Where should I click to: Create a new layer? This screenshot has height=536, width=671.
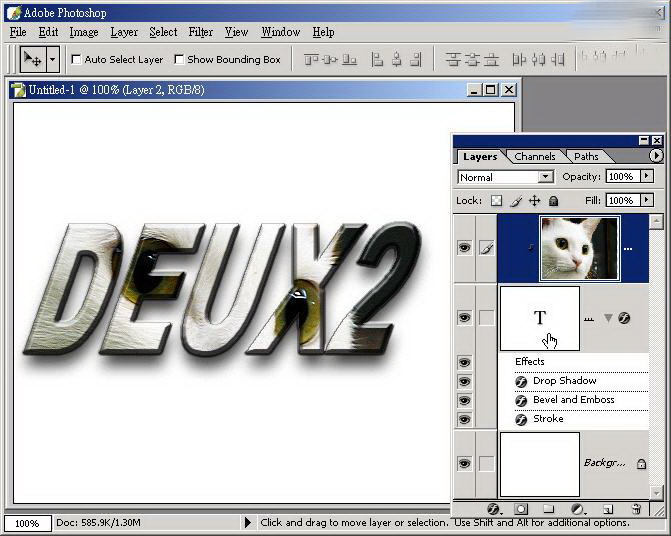click(608, 509)
